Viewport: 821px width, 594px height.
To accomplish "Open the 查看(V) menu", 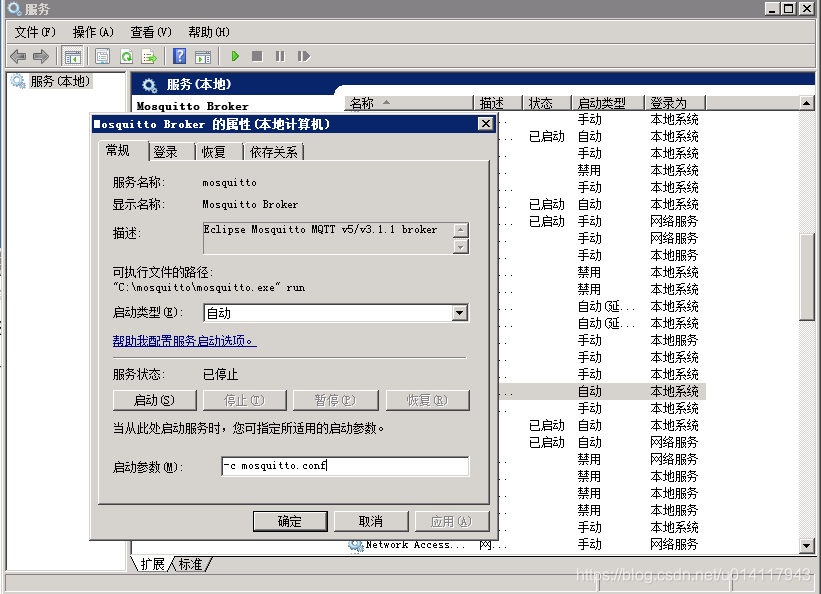I will tap(151, 32).
